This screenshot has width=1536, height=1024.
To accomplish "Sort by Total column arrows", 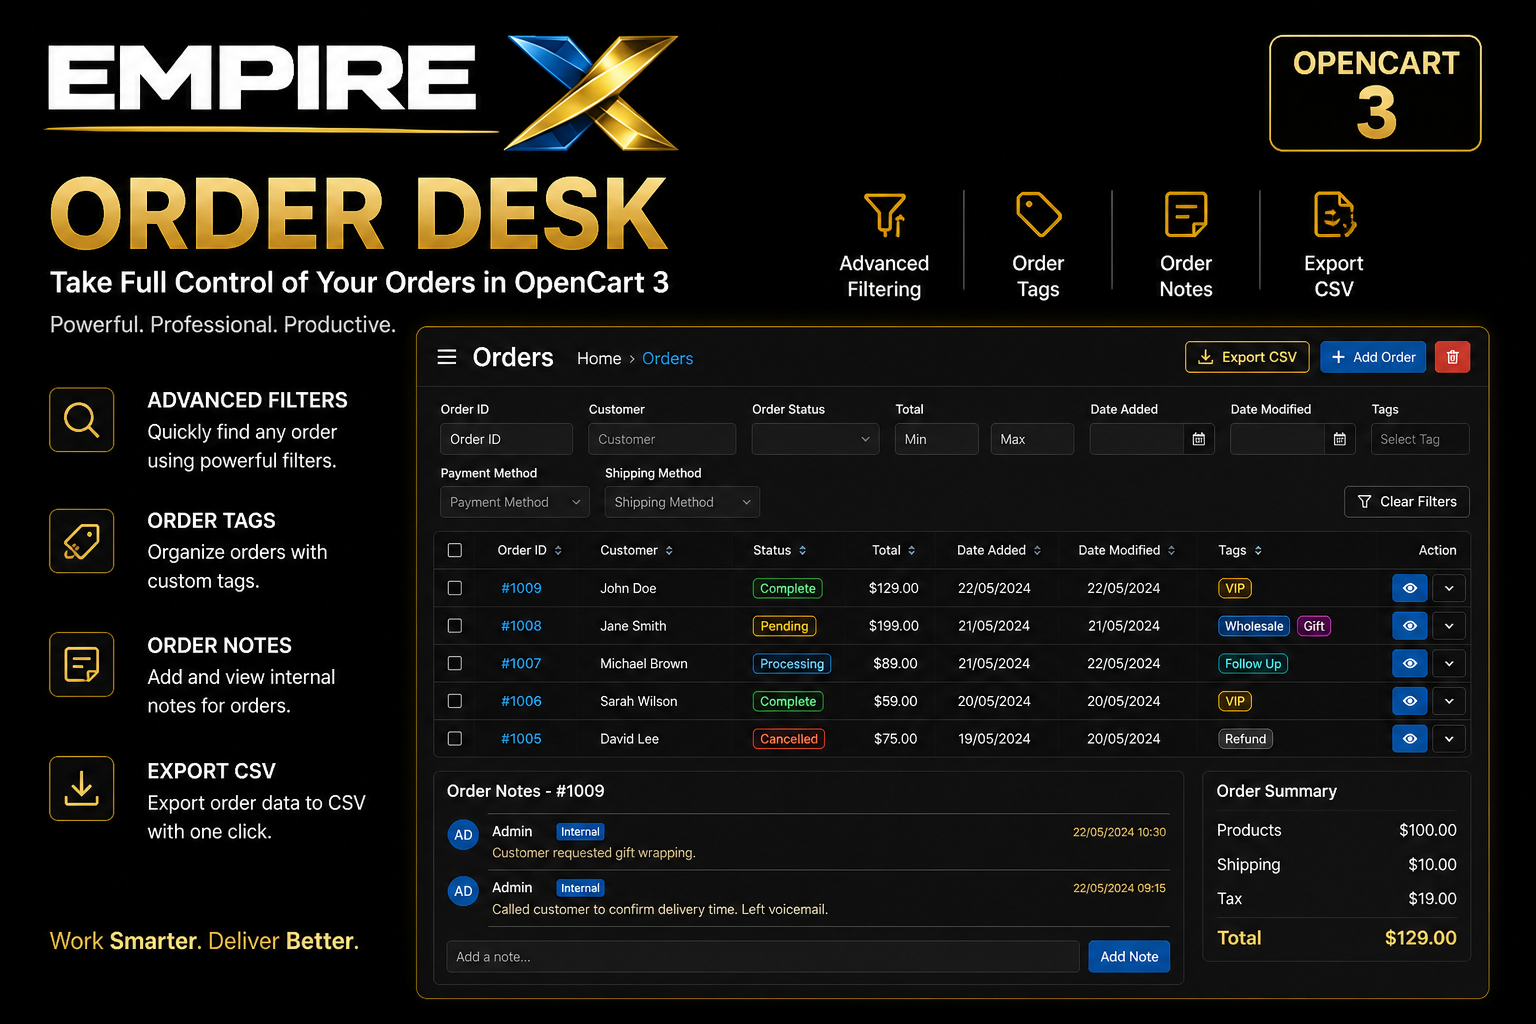I will pyautogui.click(x=911, y=551).
